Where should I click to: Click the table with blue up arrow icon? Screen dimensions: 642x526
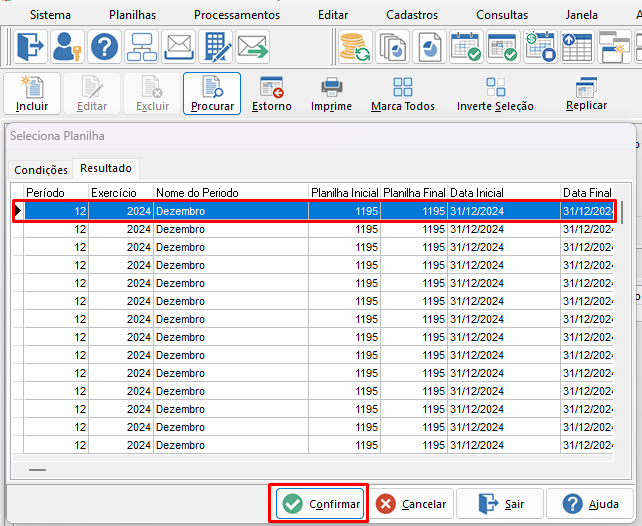point(577,46)
